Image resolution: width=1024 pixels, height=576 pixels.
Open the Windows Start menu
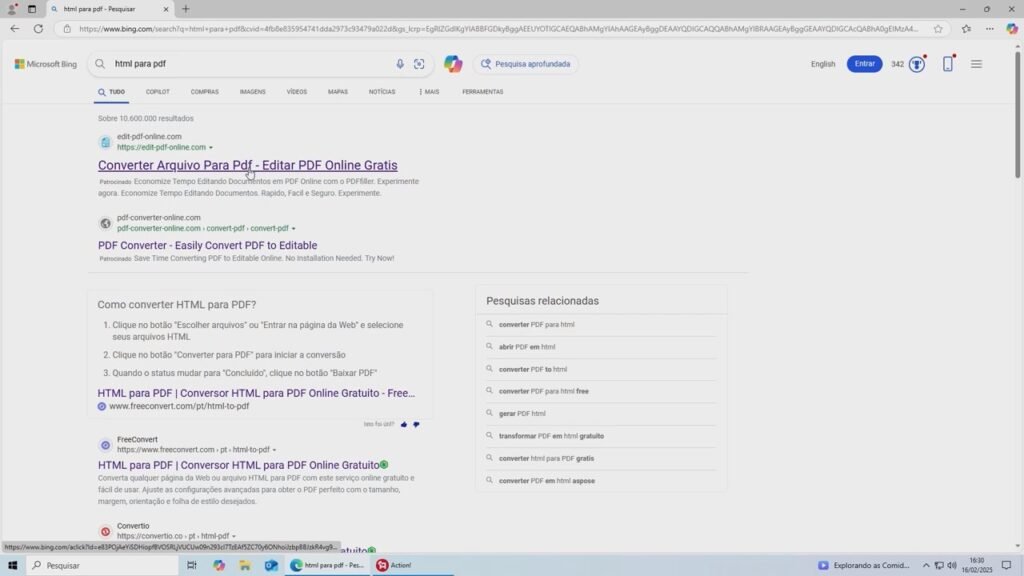11,565
